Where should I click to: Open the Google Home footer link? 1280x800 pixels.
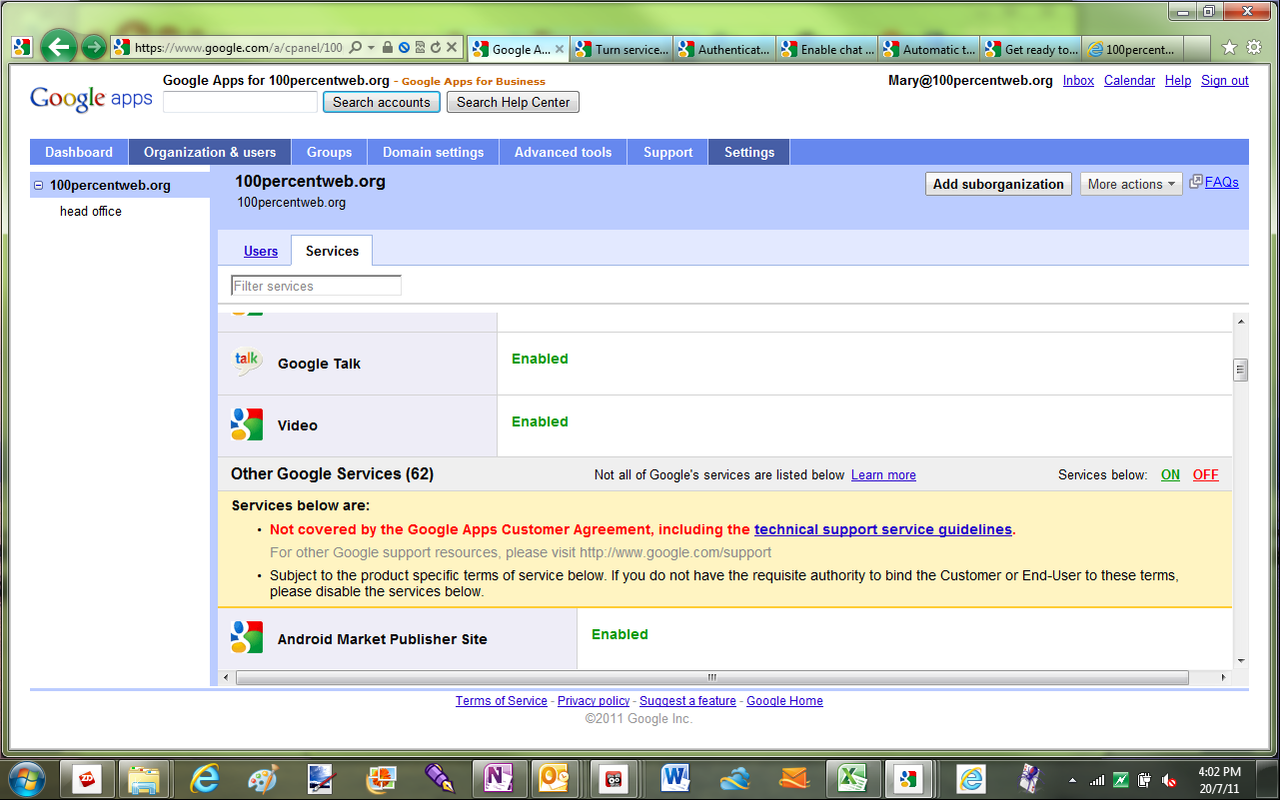(785, 701)
